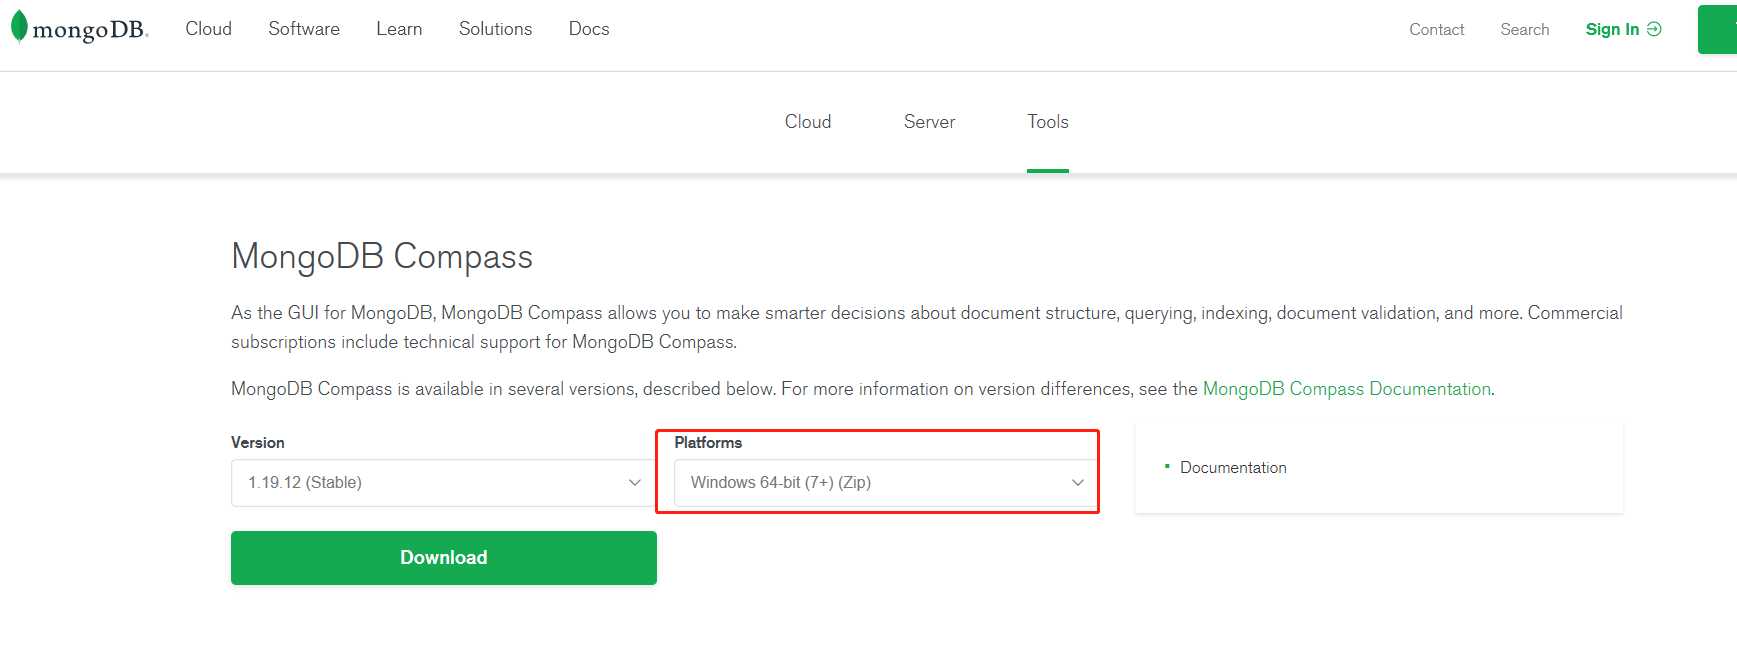Click the MongoDB Compass heading

(382, 257)
